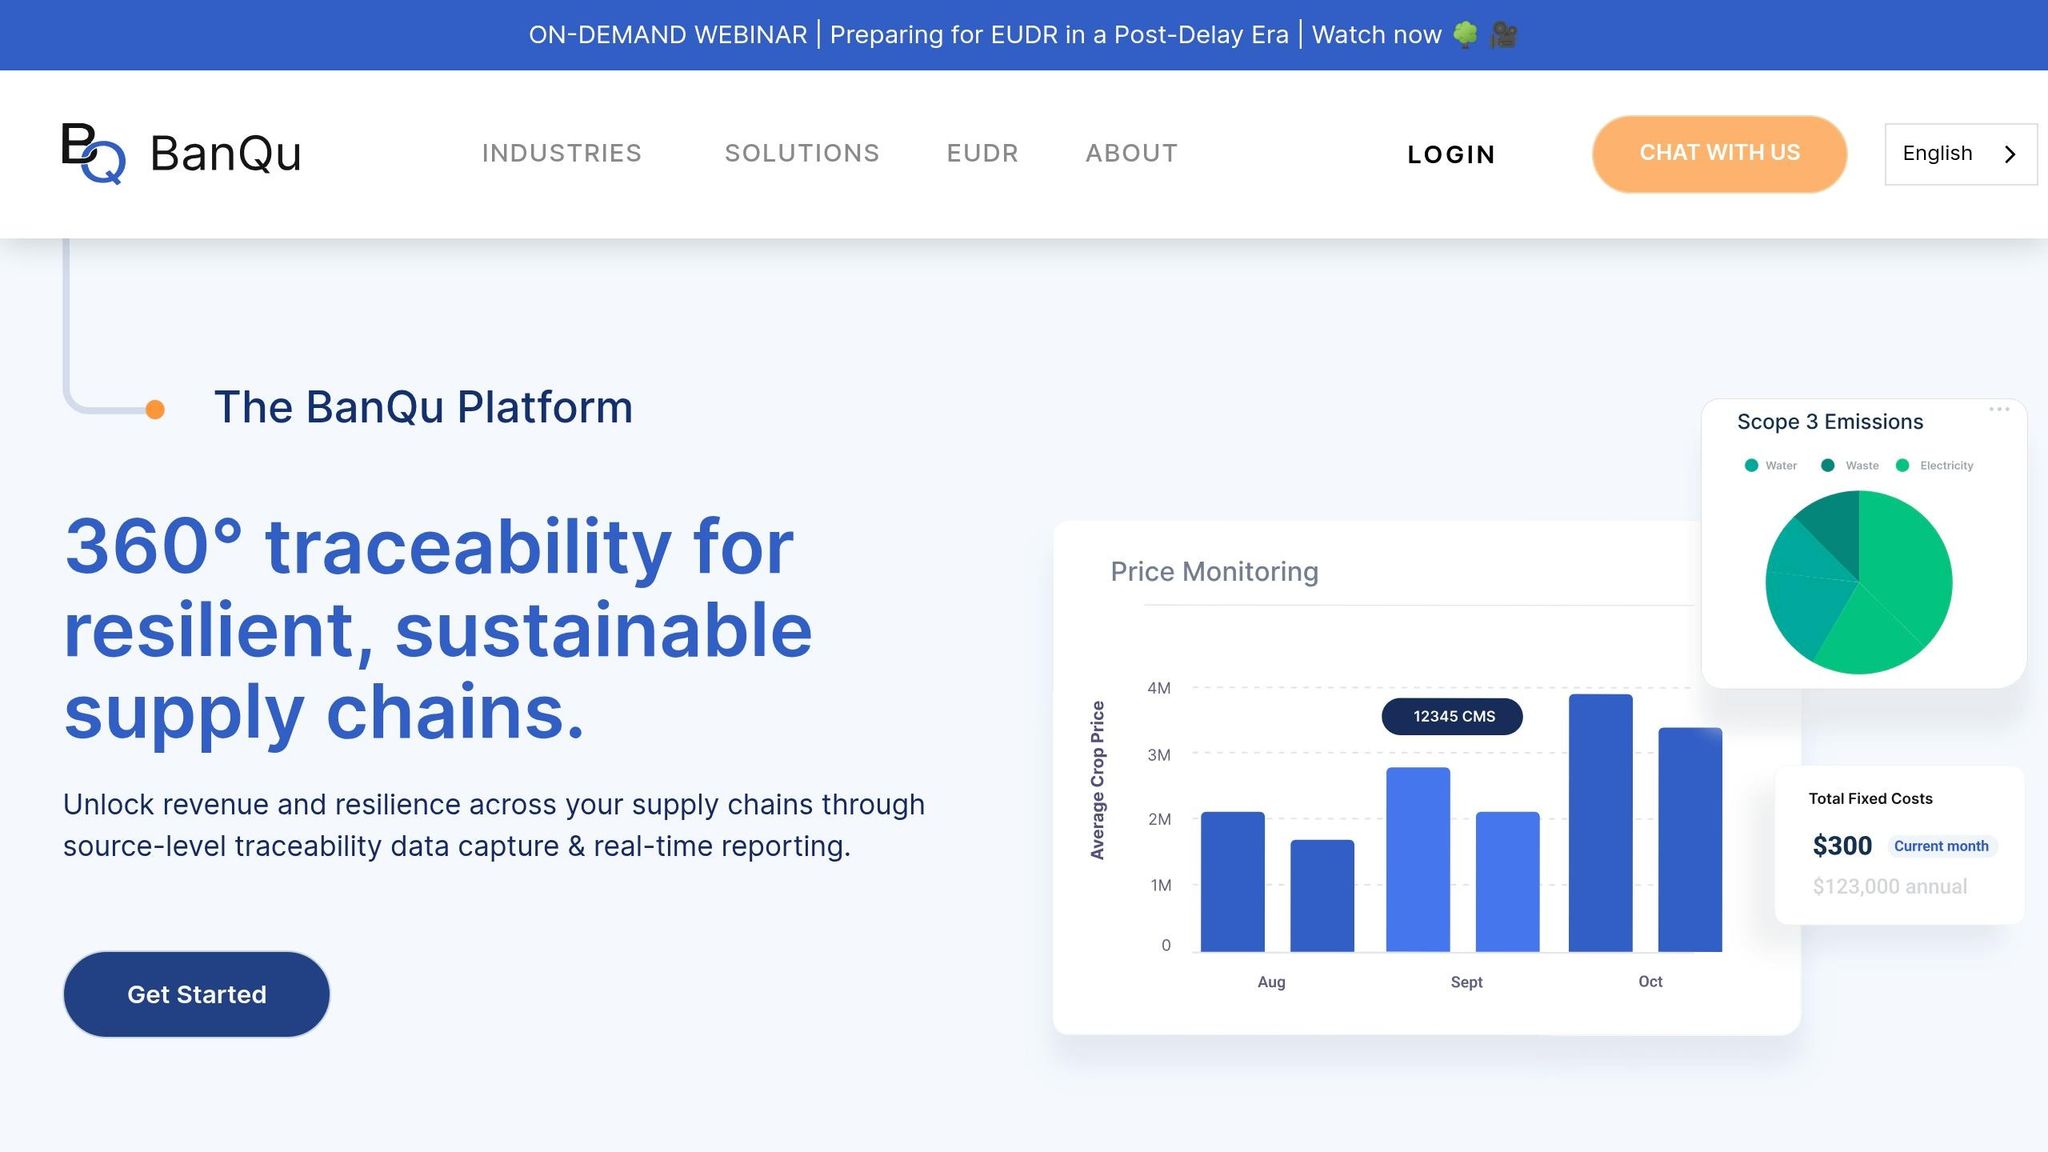This screenshot has width=2048, height=1152.
Task: Click the tree emoji in webinar banner
Action: coord(1465,35)
